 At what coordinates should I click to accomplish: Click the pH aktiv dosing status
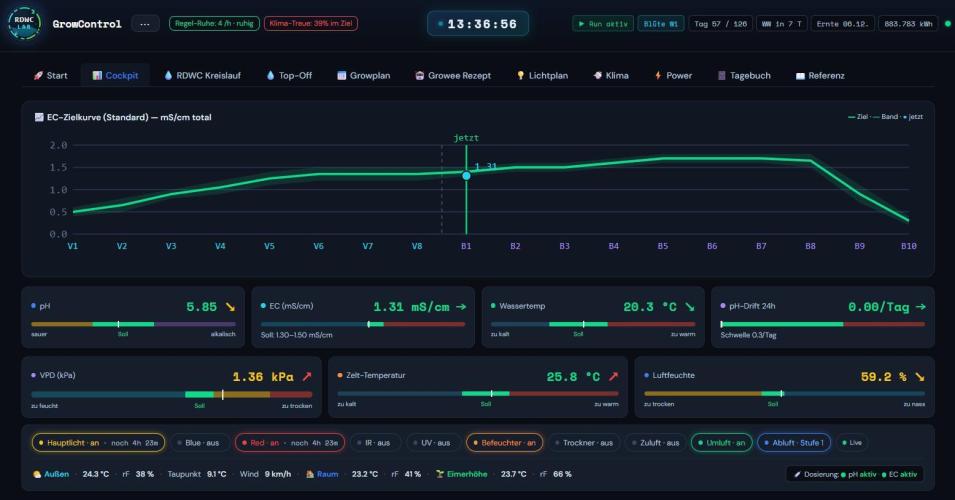coord(859,474)
